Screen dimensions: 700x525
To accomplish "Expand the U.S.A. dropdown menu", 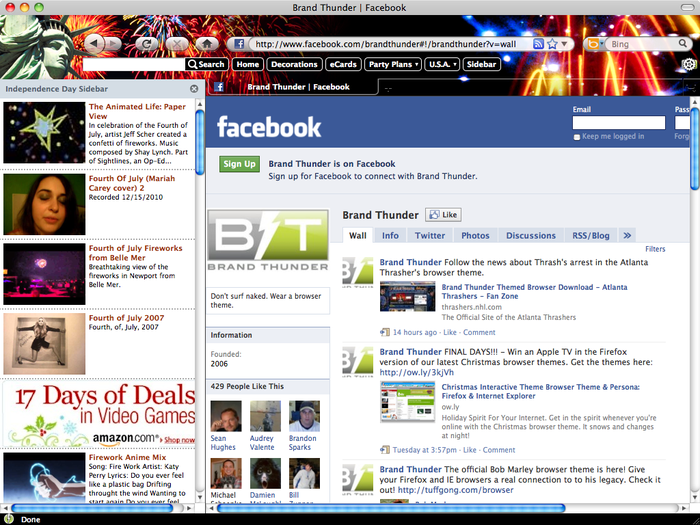I will tap(442, 64).
